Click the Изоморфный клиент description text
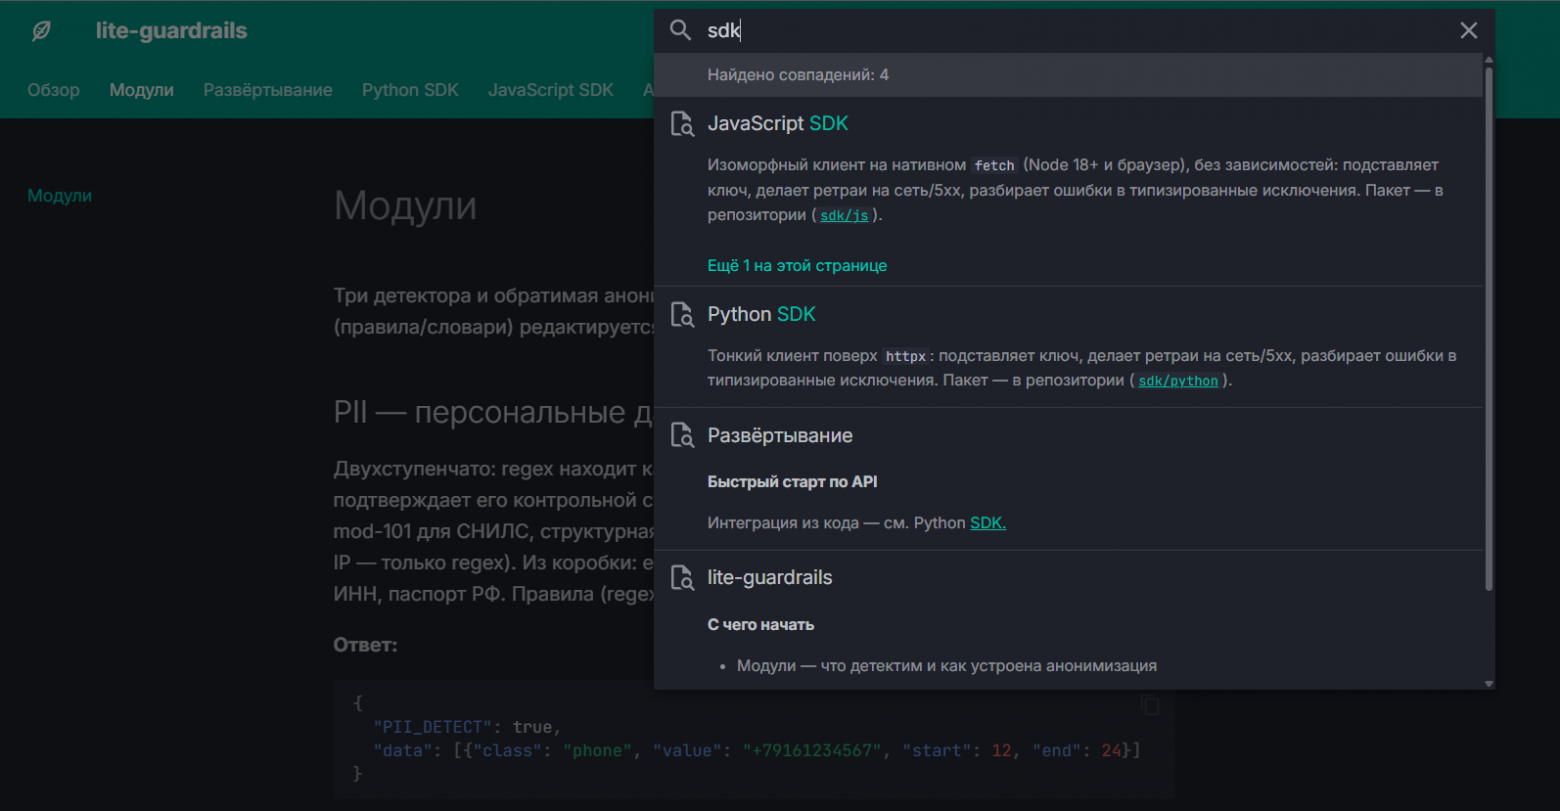The width and height of the screenshot is (1560, 811). (x=1075, y=190)
